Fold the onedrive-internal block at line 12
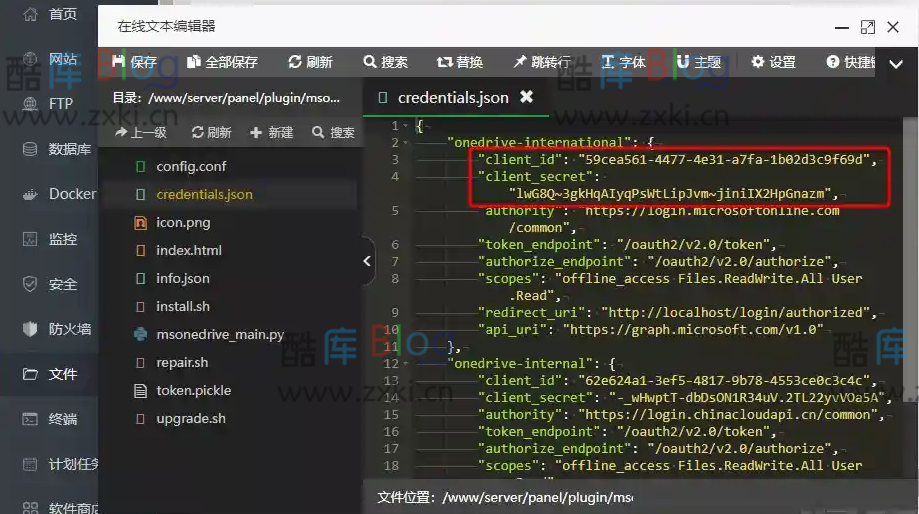The width and height of the screenshot is (919, 514). pos(405,364)
